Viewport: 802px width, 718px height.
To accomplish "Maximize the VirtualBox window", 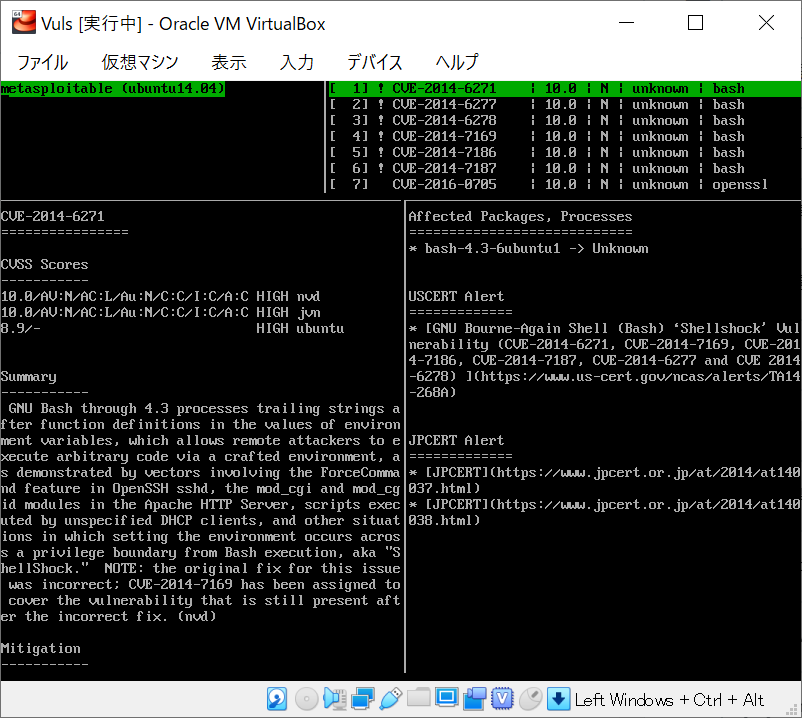I will [x=695, y=23].
